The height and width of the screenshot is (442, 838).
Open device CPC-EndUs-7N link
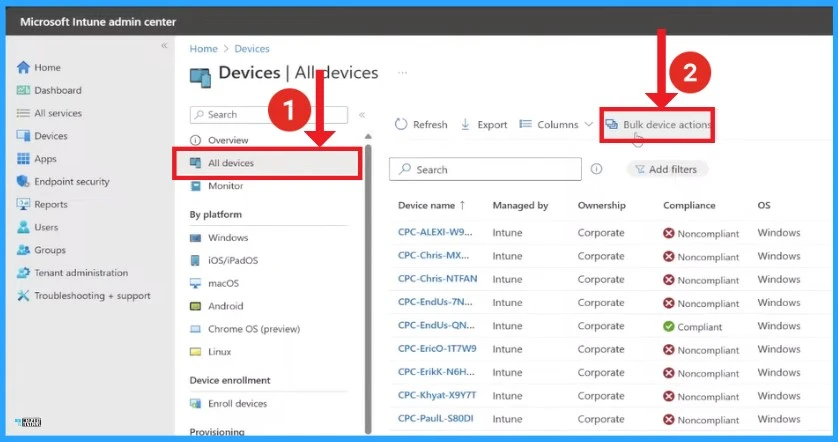(435, 302)
